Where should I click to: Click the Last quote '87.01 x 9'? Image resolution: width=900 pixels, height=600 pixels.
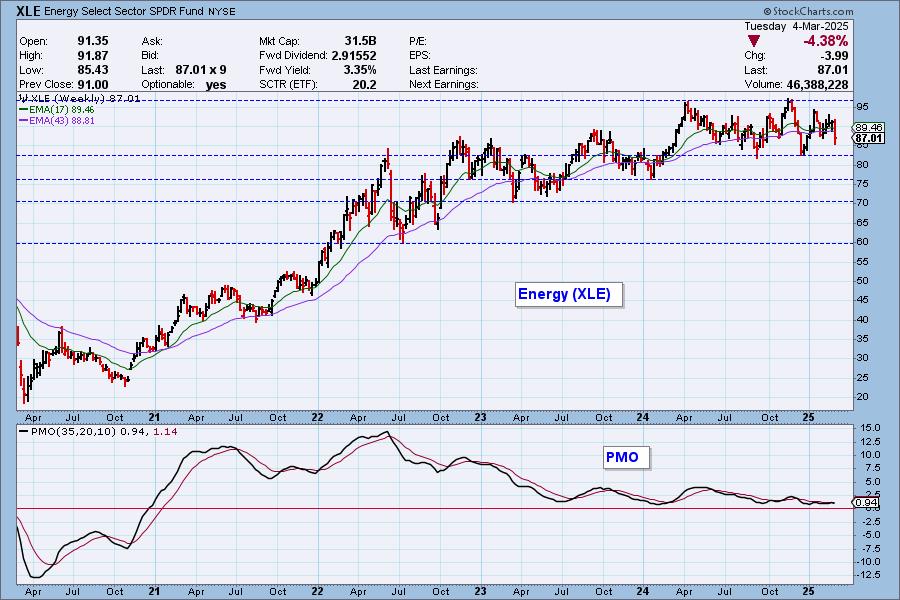coord(201,70)
